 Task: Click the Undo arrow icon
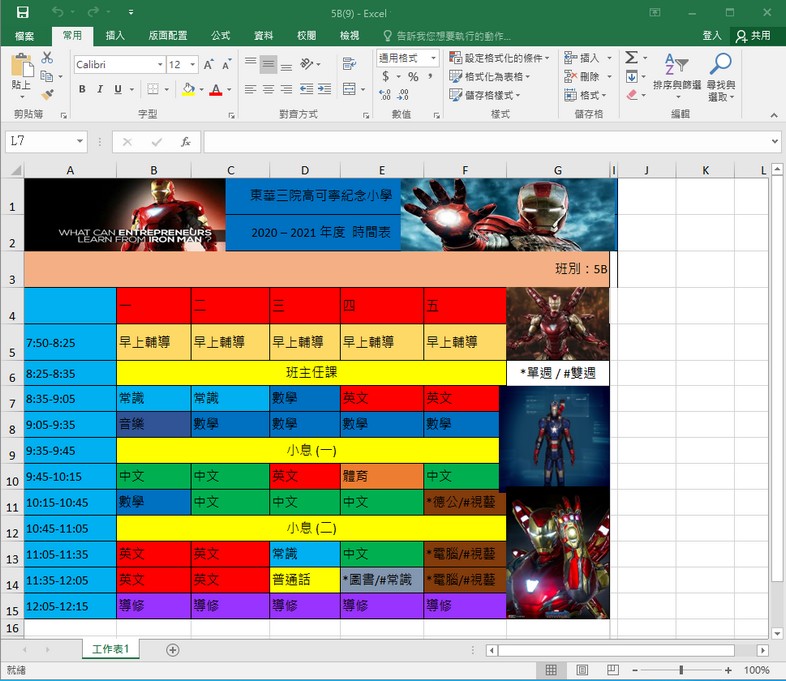click(58, 12)
